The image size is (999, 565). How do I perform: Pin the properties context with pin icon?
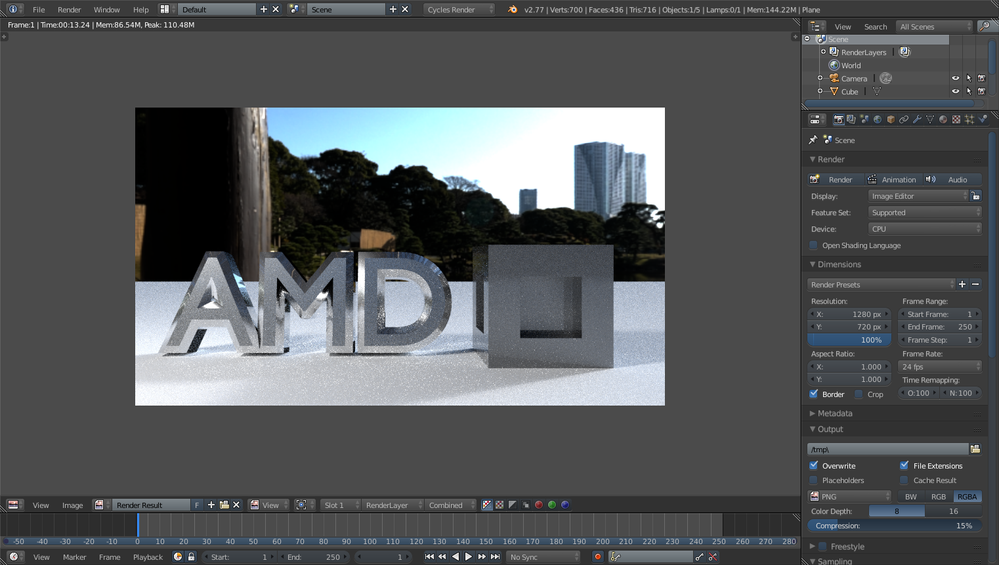coord(812,139)
